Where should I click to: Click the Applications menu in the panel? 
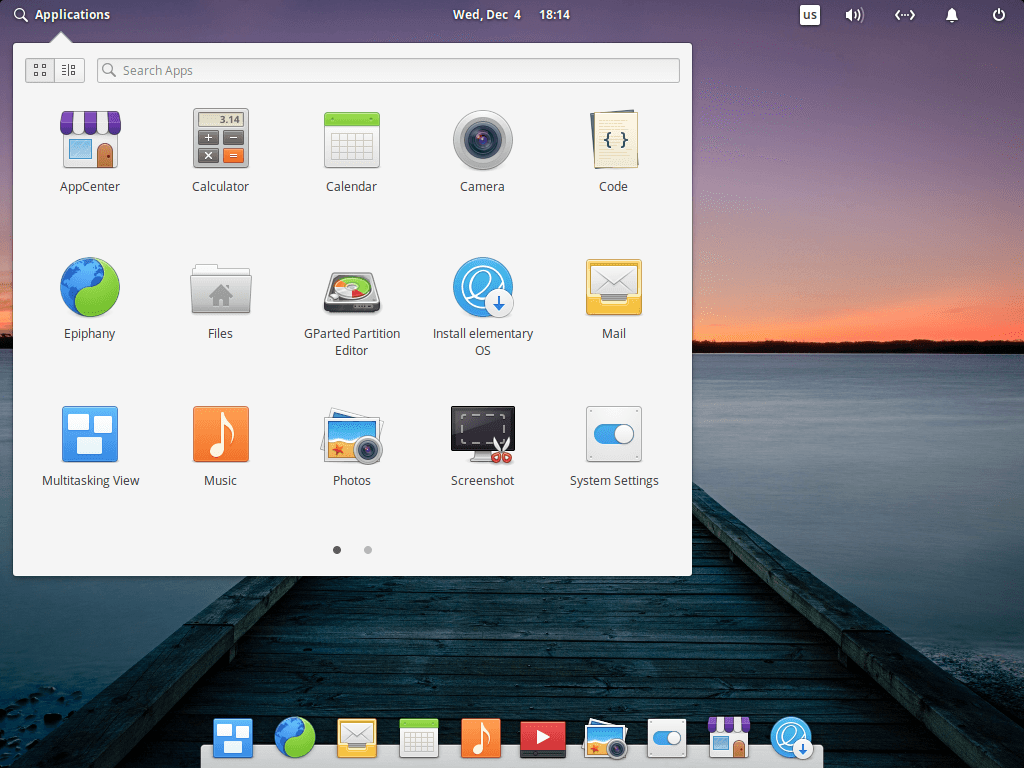click(62, 15)
